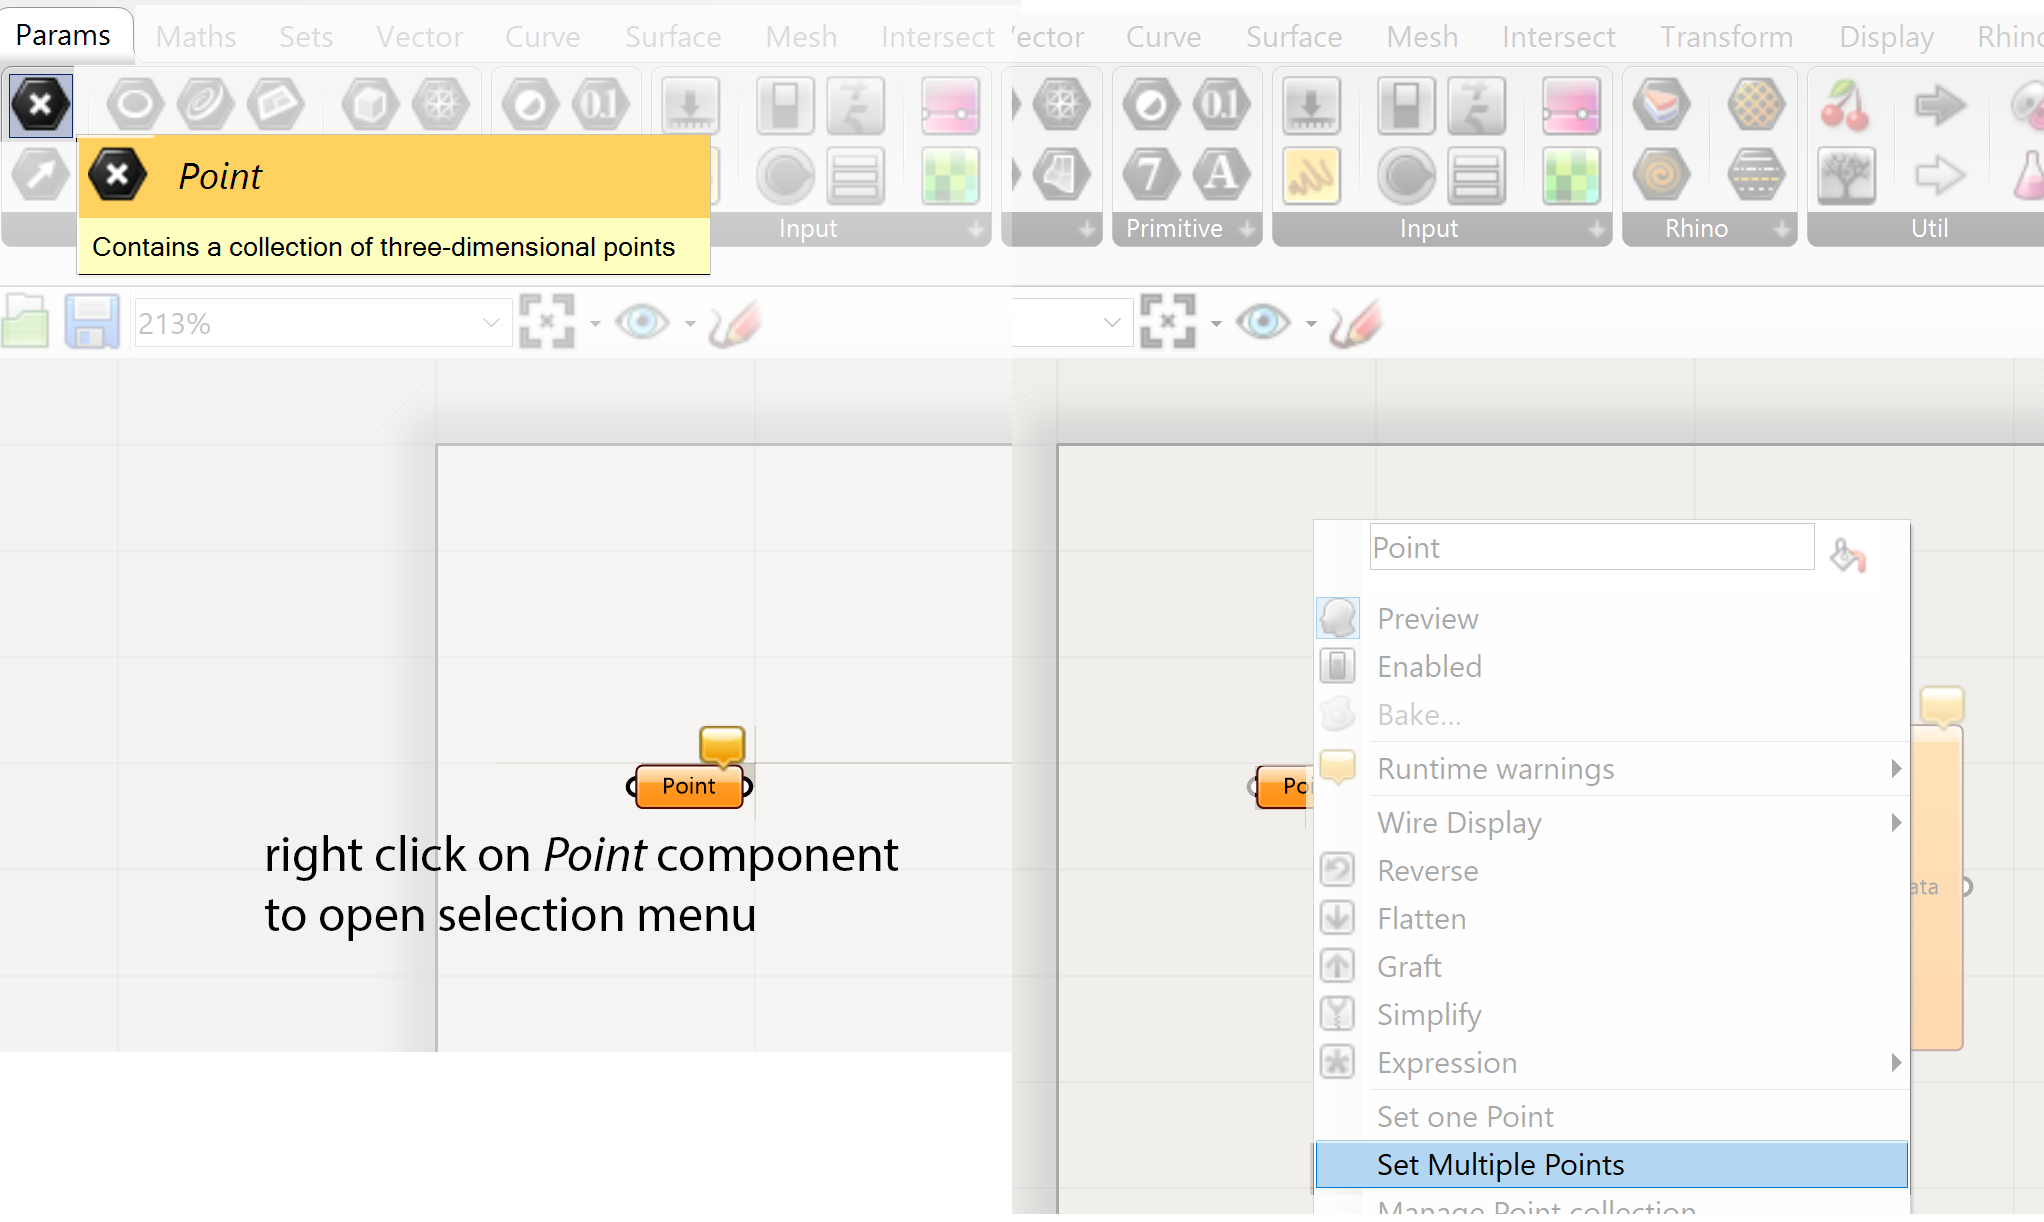Select the Point parameter icon
This screenshot has width=2044, height=1222.
[x=41, y=104]
